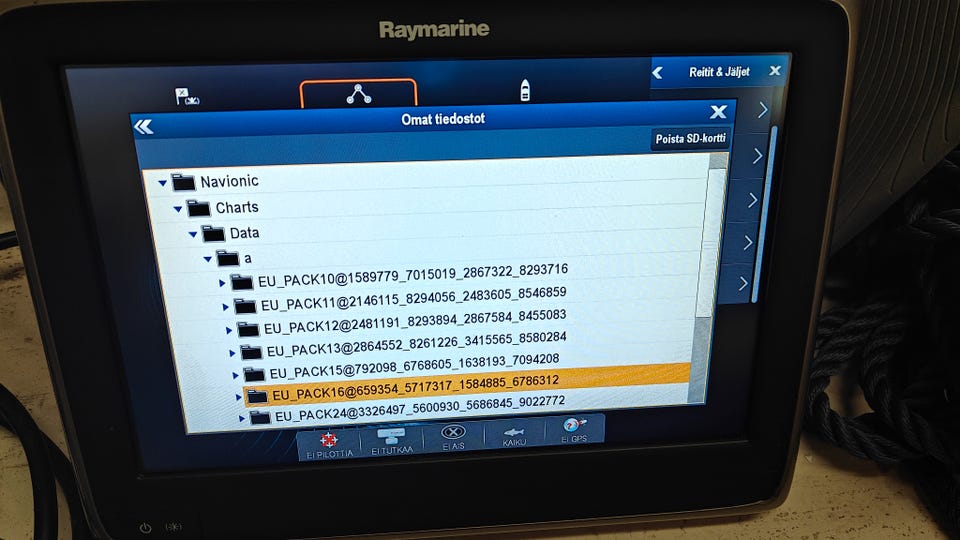960x540 pixels.
Task: Open the vessel tab icon
Action: point(525,90)
